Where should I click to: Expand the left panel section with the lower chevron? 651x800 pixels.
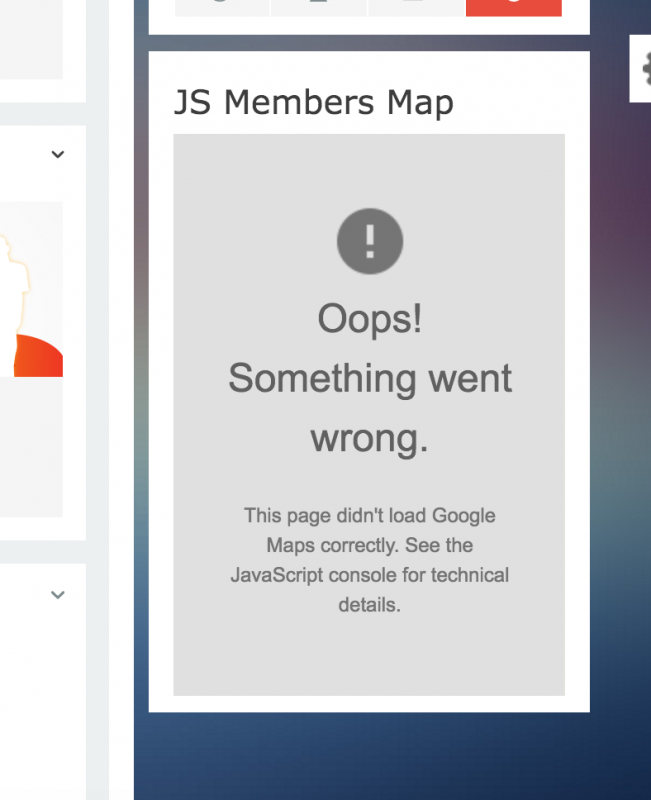[x=58, y=594]
